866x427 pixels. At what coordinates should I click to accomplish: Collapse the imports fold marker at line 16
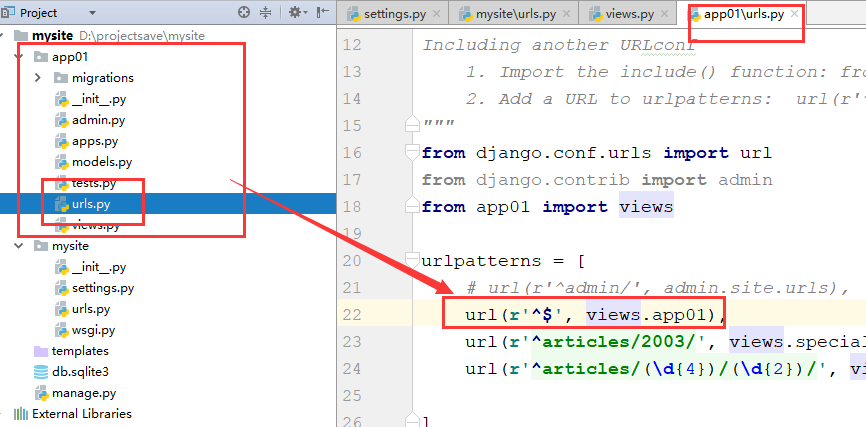pos(411,152)
